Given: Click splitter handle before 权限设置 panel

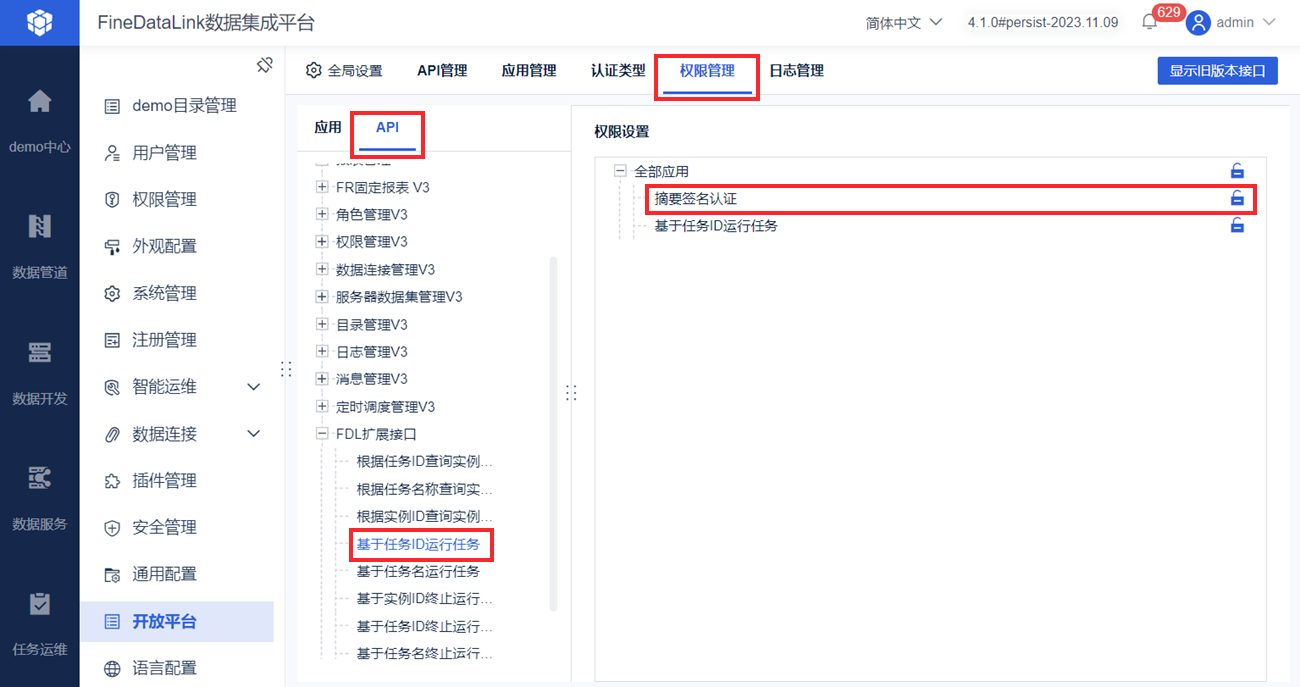Looking at the screenshot, I should [571, 392].
